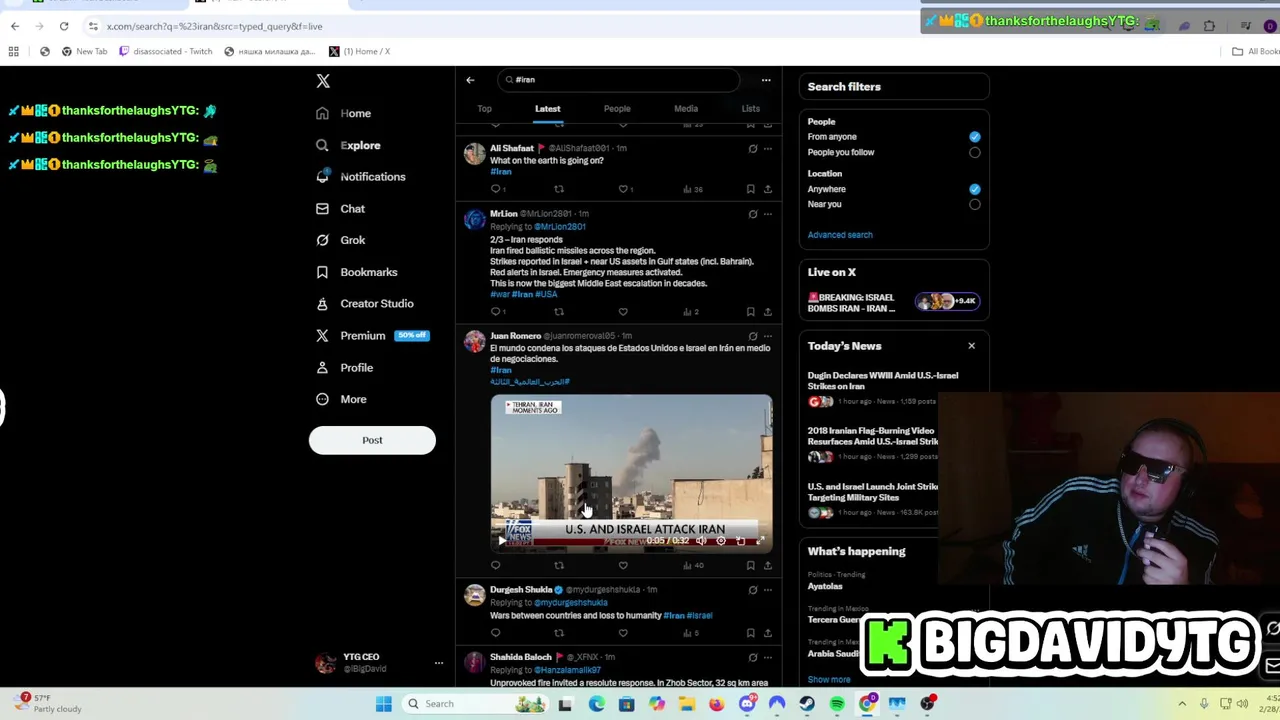The image size is (1280, 720).
Task: Select 'Near you' location option
Action: (974, 204)
